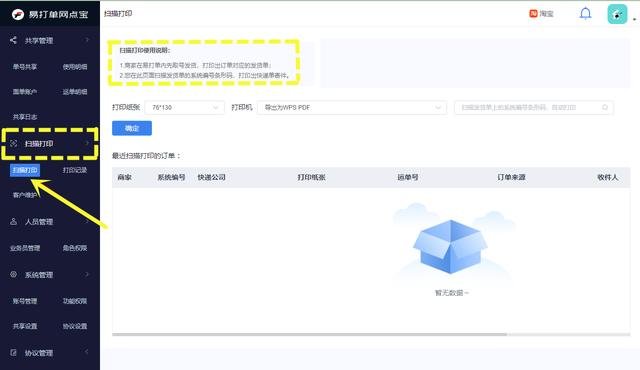Viewport: 640px width, 370px height.
Task: Click the gear icon beside 系统管理
Action: click(13, 274)
